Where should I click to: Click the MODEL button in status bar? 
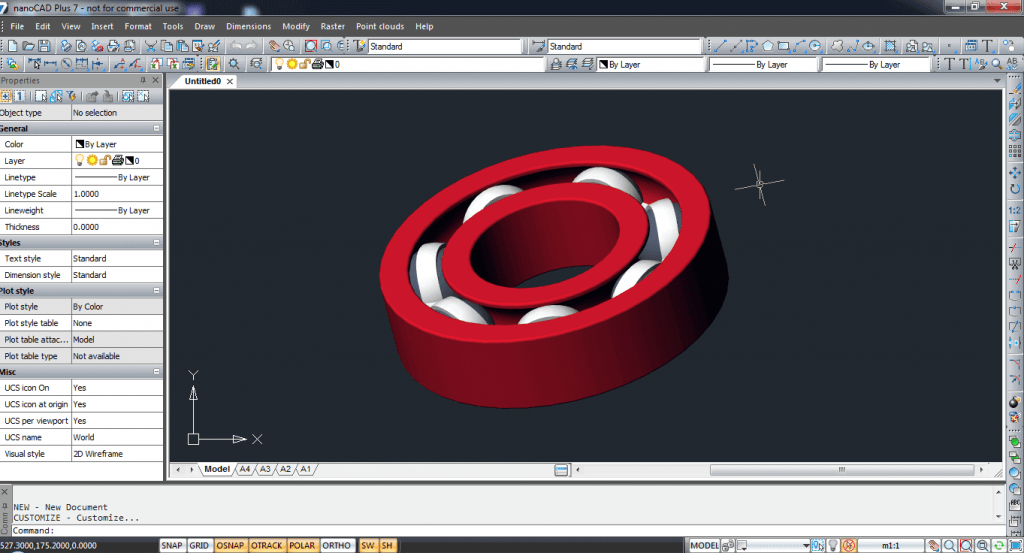point(706,545)
